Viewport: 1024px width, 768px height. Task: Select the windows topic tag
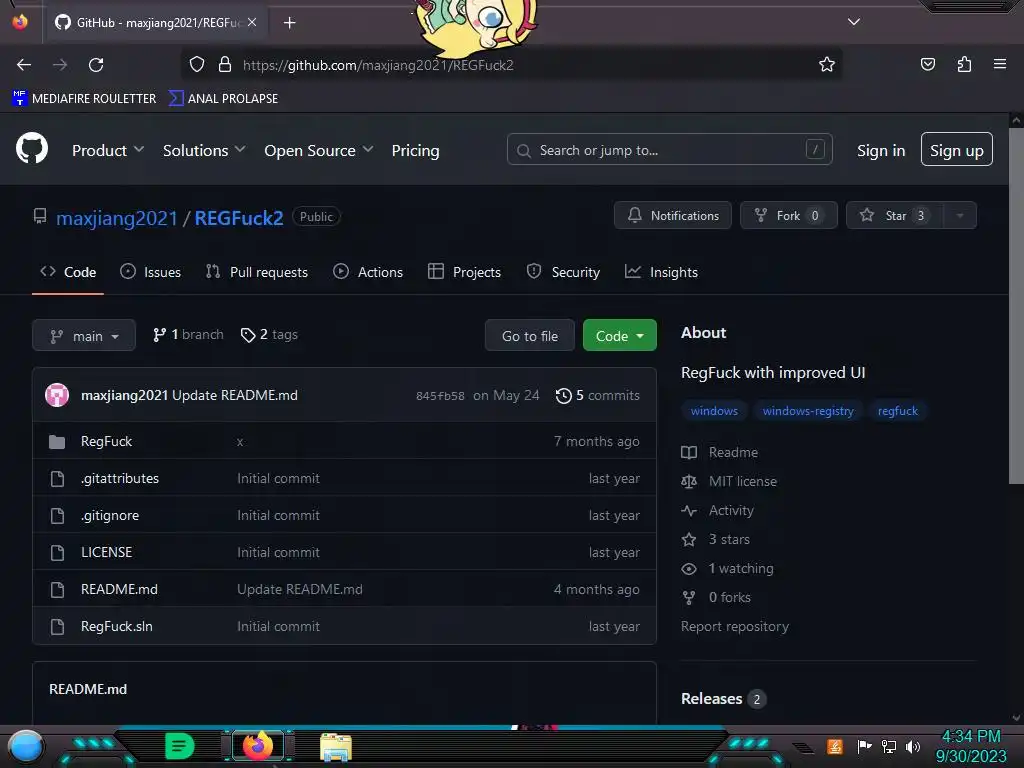(x=714, y=411)
